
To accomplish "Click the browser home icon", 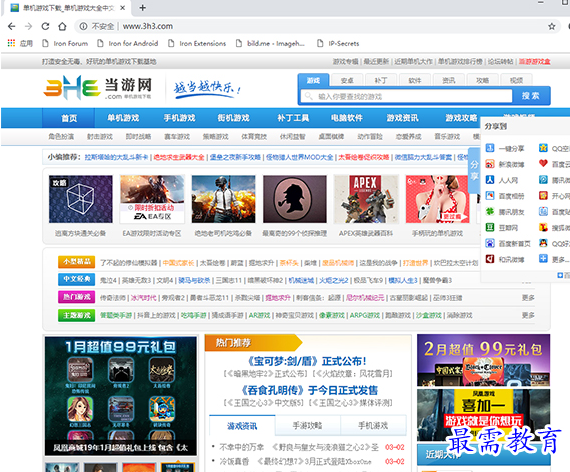I will (62, 26).
